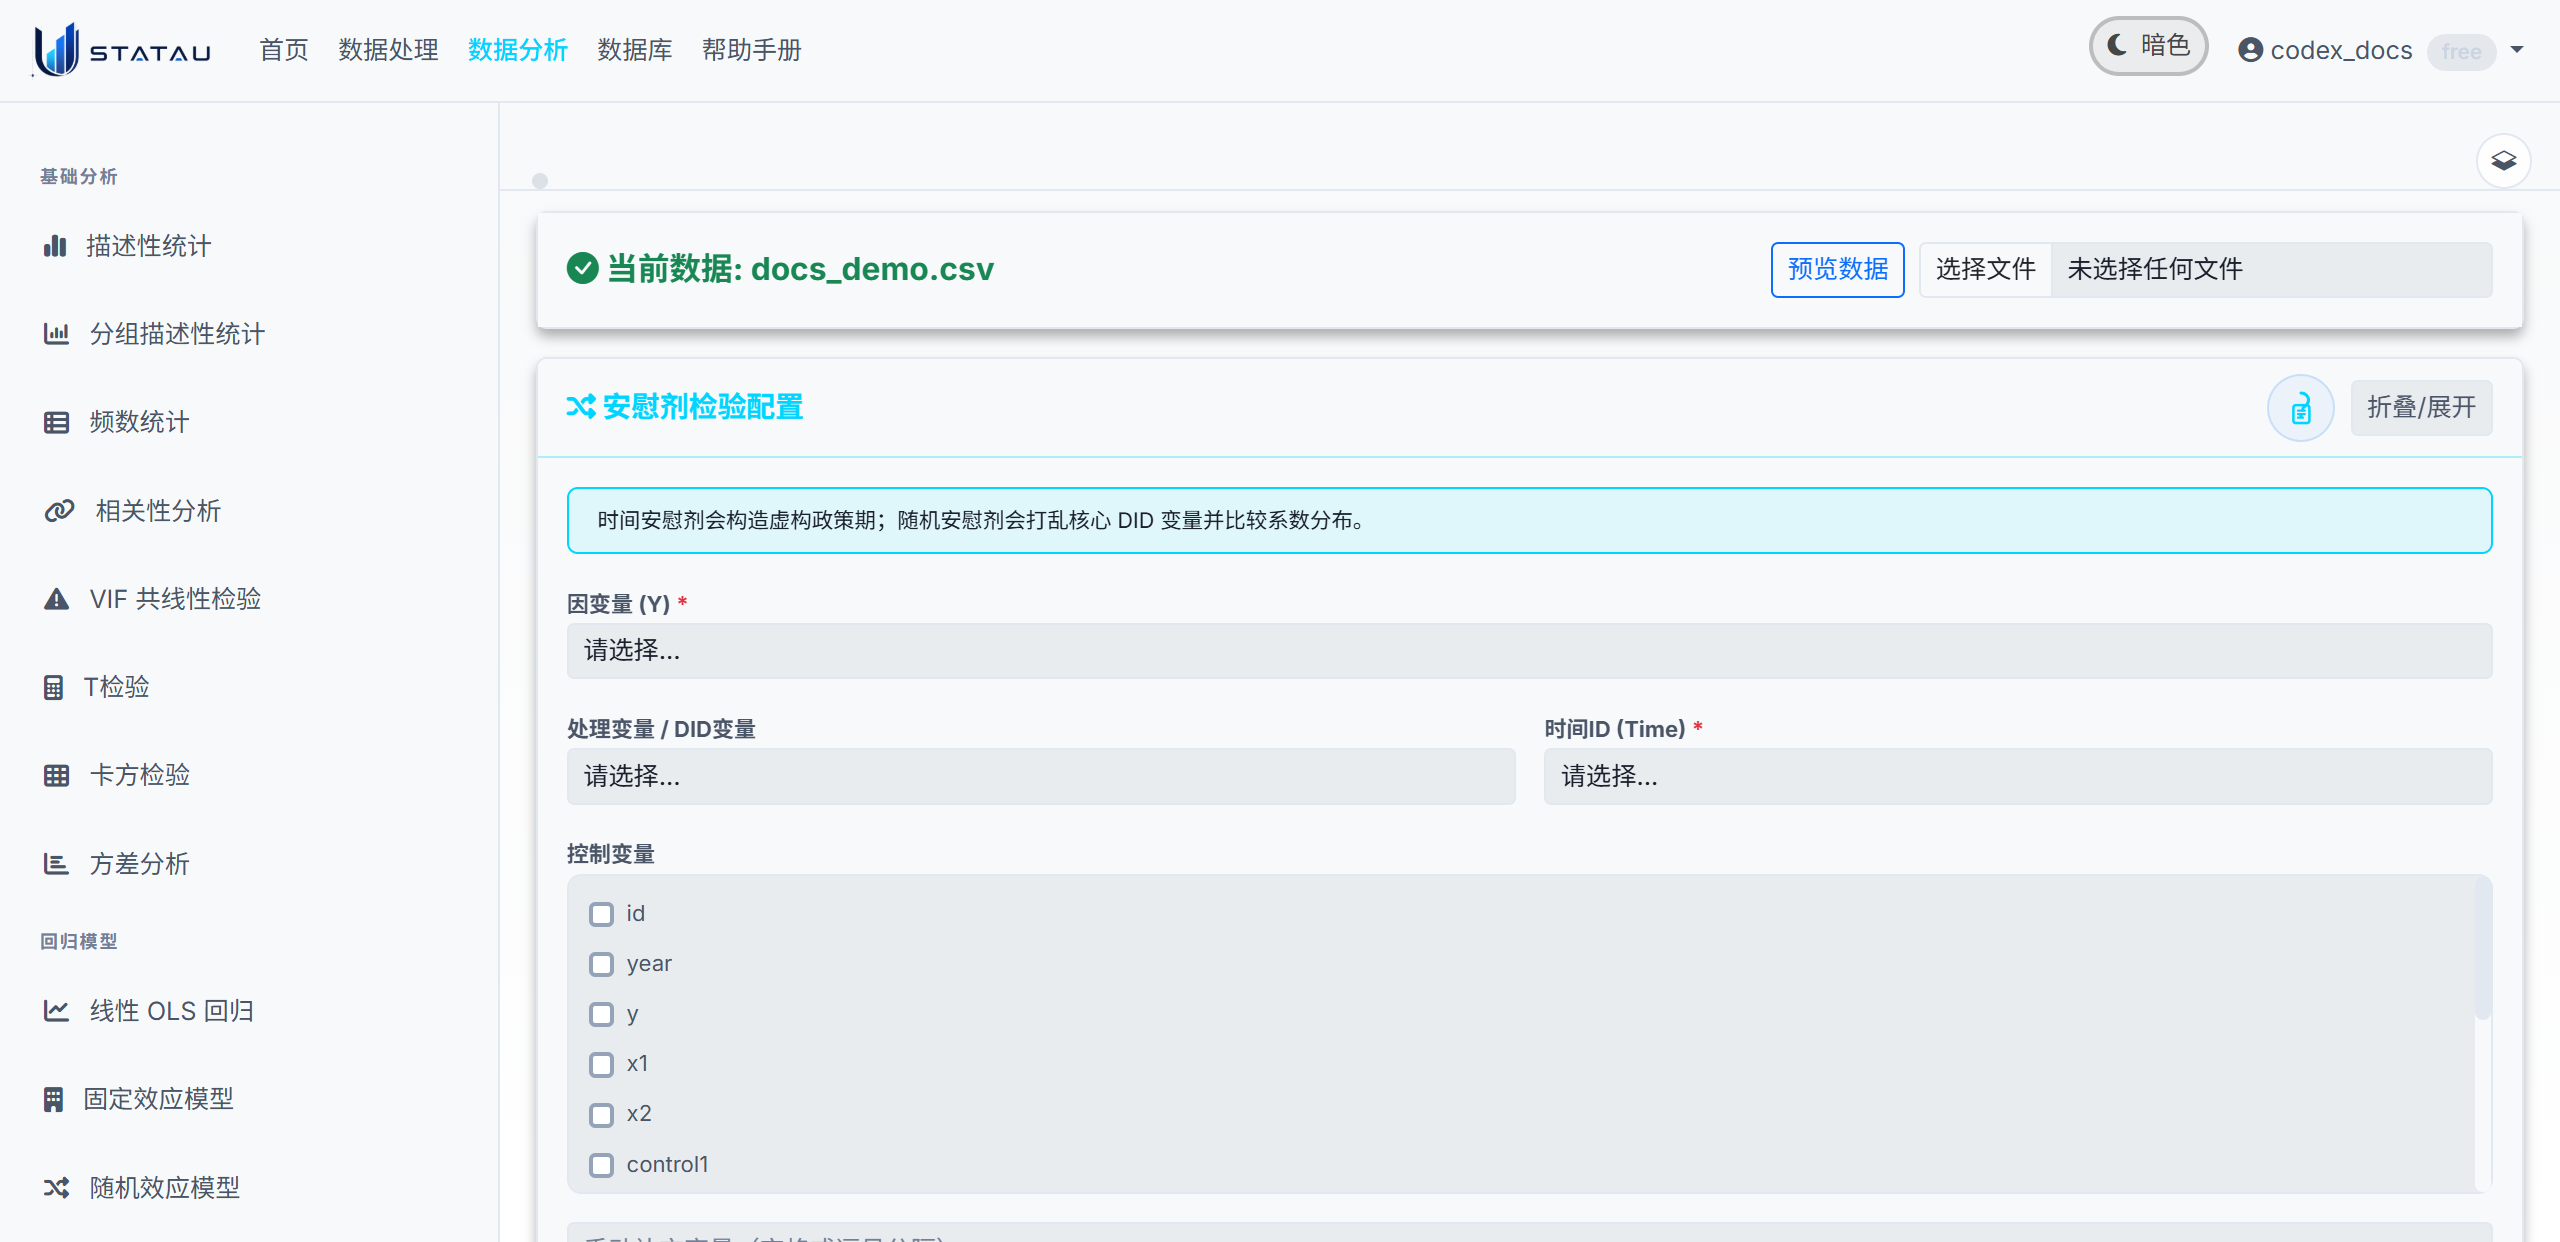The width and height of the screenshot is (2560, 1242).
Task: Open 固定效应模型 sidebar link
Action: (158, 1099)
